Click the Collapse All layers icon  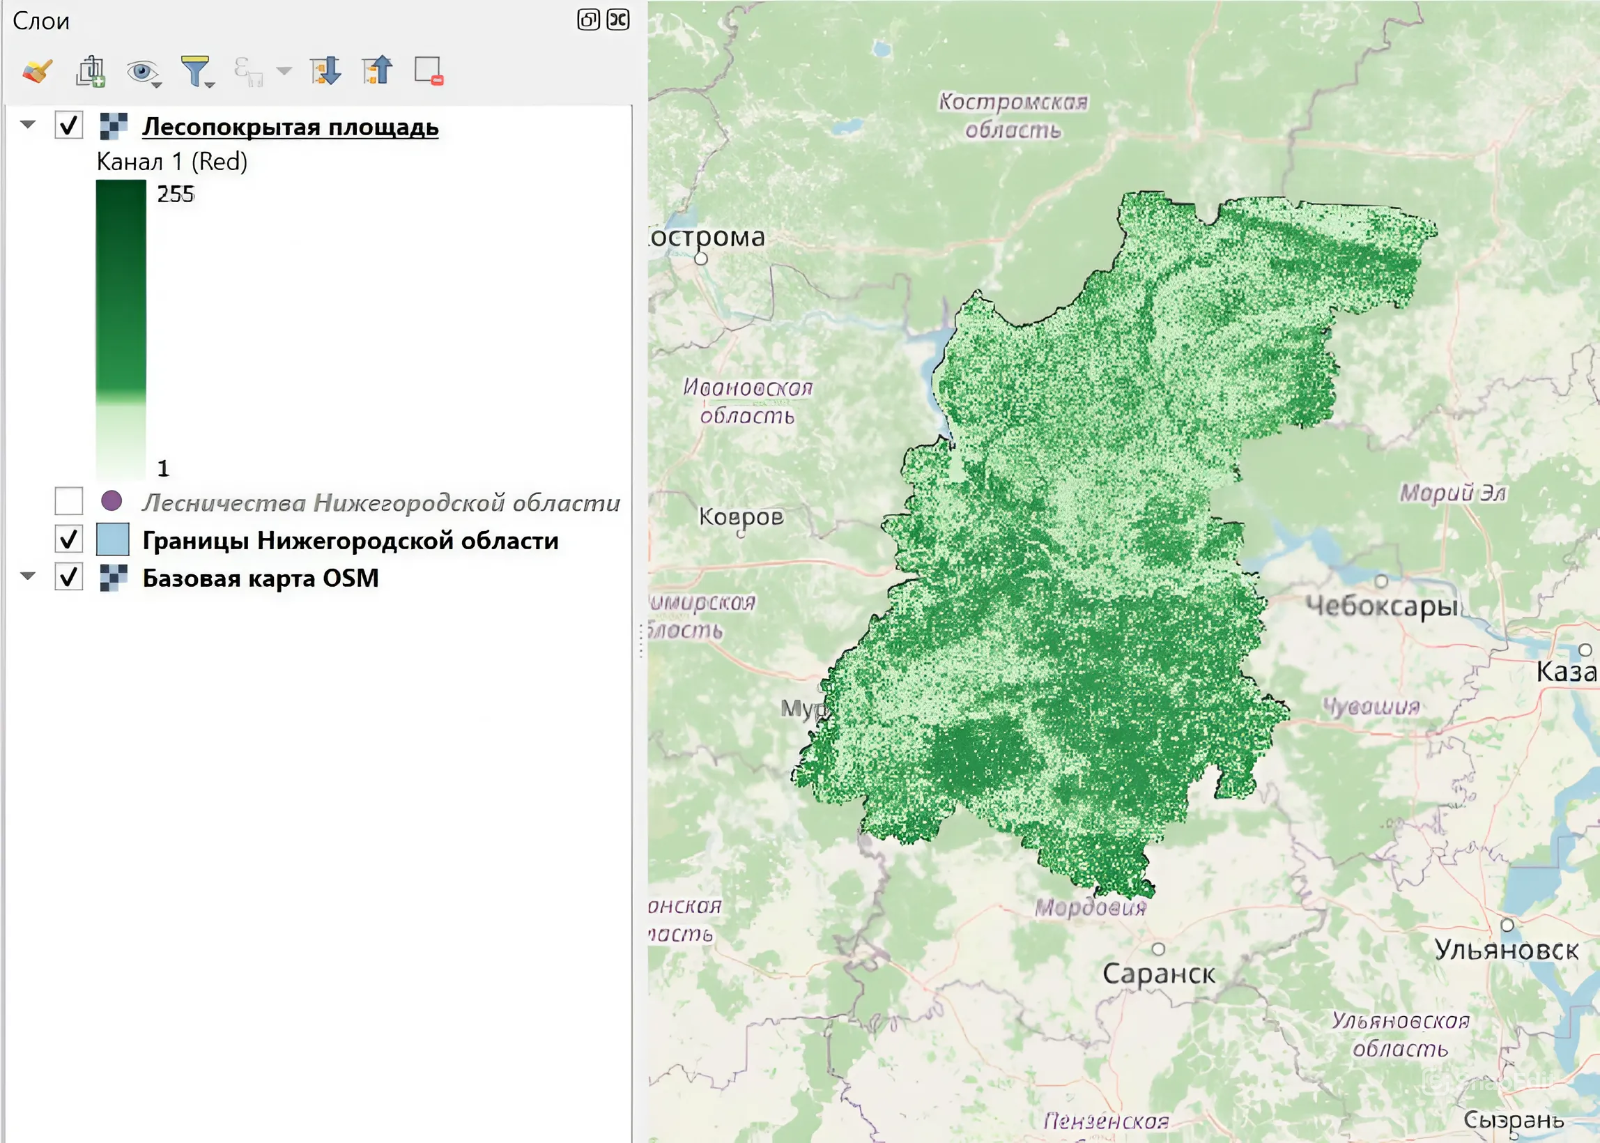[x=377, y=71]
